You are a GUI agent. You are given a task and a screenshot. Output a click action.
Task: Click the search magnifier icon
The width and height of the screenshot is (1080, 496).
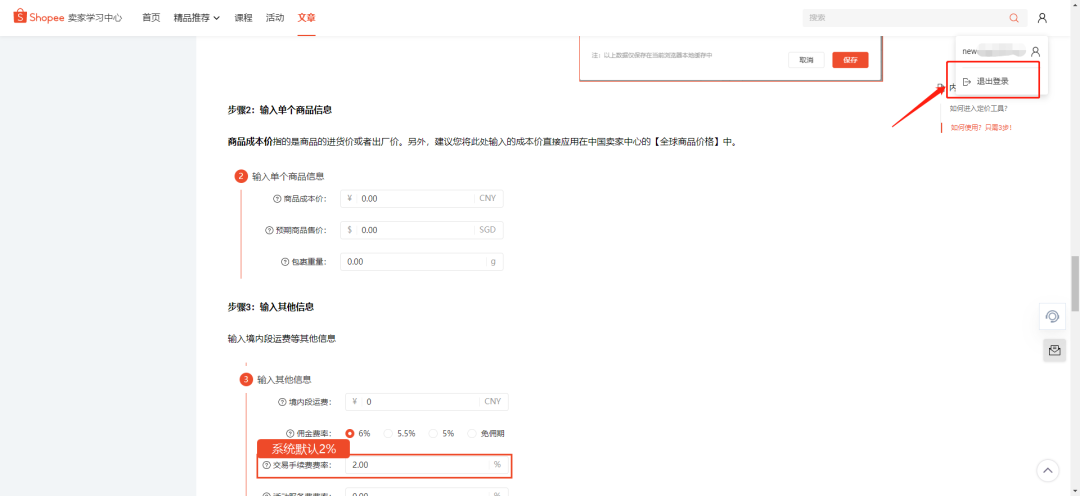[1014, 18]
